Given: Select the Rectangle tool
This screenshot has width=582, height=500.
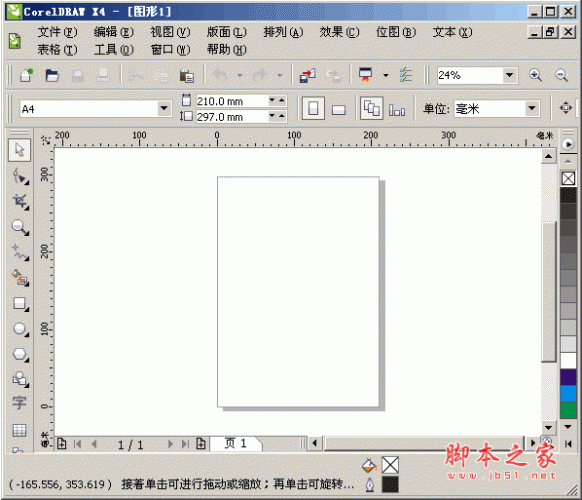Looking at the screenshot, I should click(x=20, y=303).
